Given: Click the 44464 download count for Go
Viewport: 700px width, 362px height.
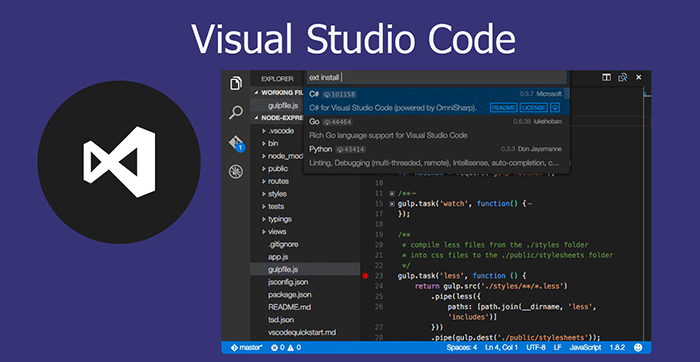Looking at the screenshot, I should click(338, 122).
